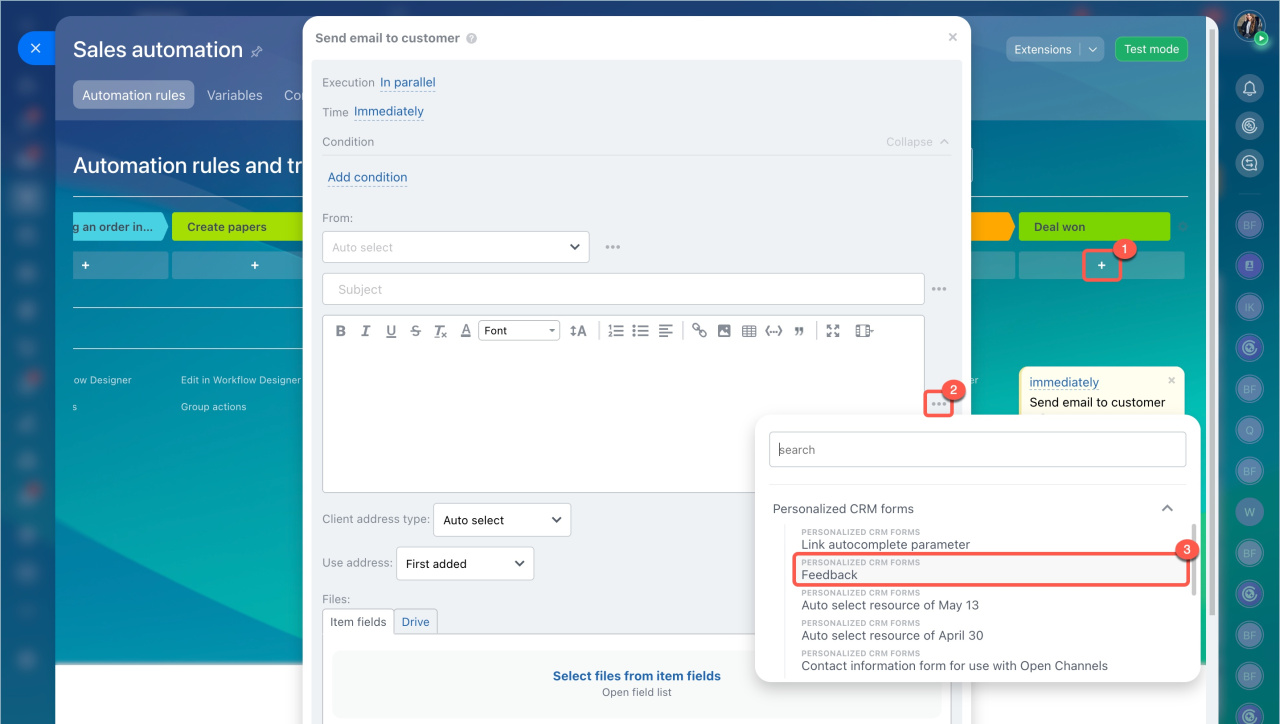The image size is (1280, 724).
Task: Insert a table using the toolbar icon
Action: (x=749, y=331)
